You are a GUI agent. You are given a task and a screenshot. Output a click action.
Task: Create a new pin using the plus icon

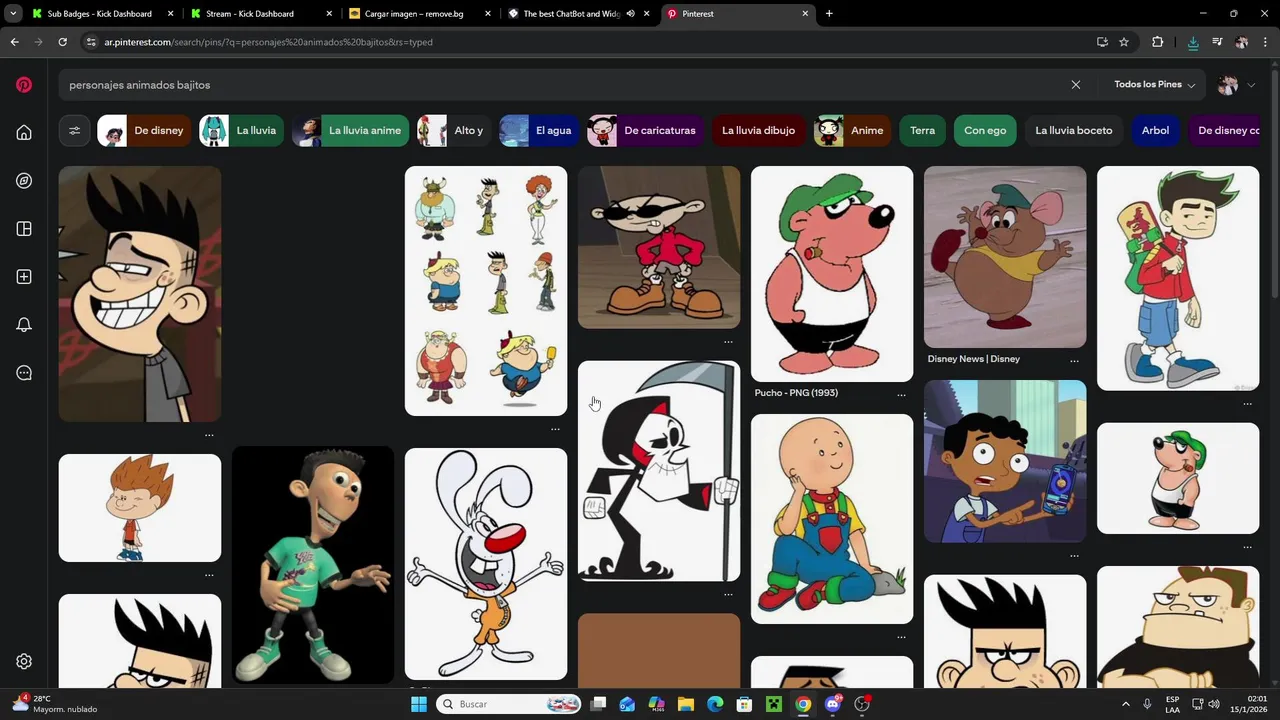click(x=24, y=277)
